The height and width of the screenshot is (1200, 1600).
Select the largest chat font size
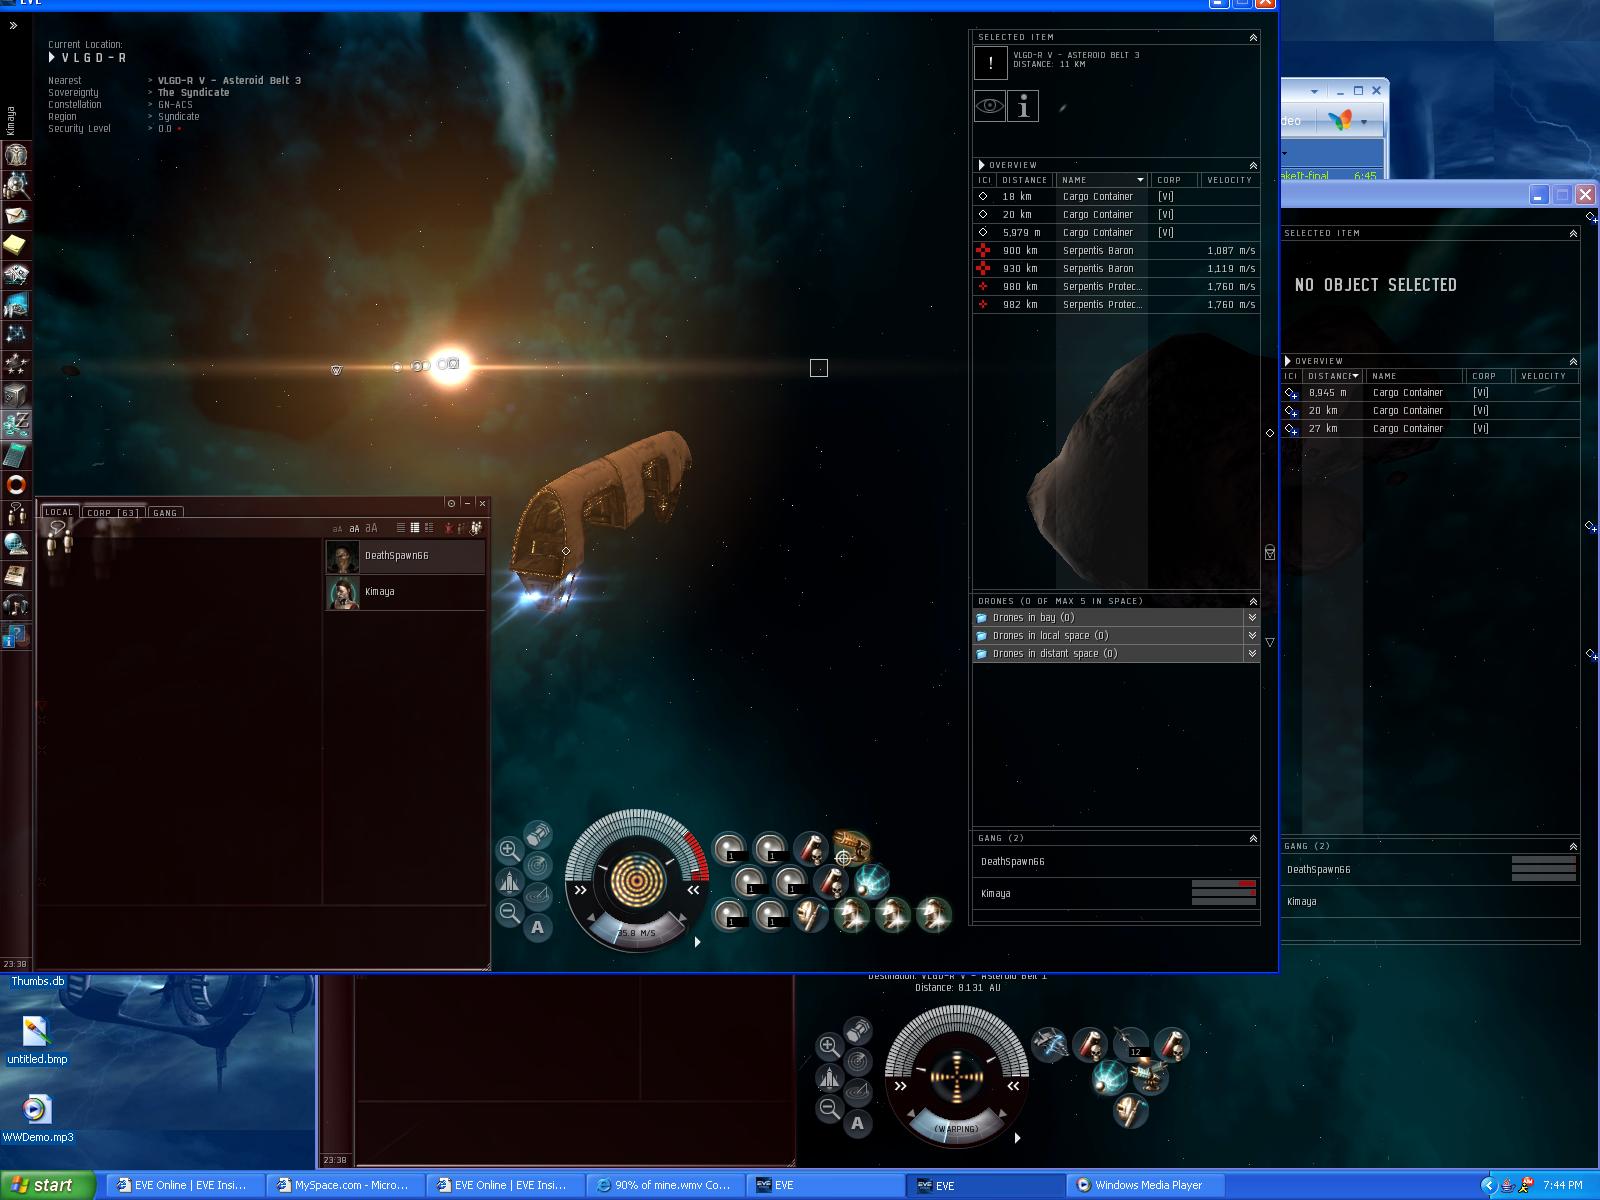click(371, 528)
